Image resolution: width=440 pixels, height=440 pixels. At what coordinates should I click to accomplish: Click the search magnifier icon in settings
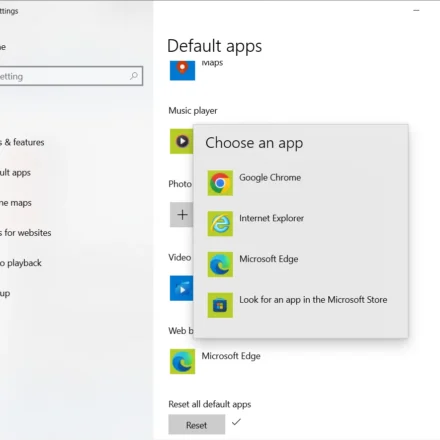point(134,76)
